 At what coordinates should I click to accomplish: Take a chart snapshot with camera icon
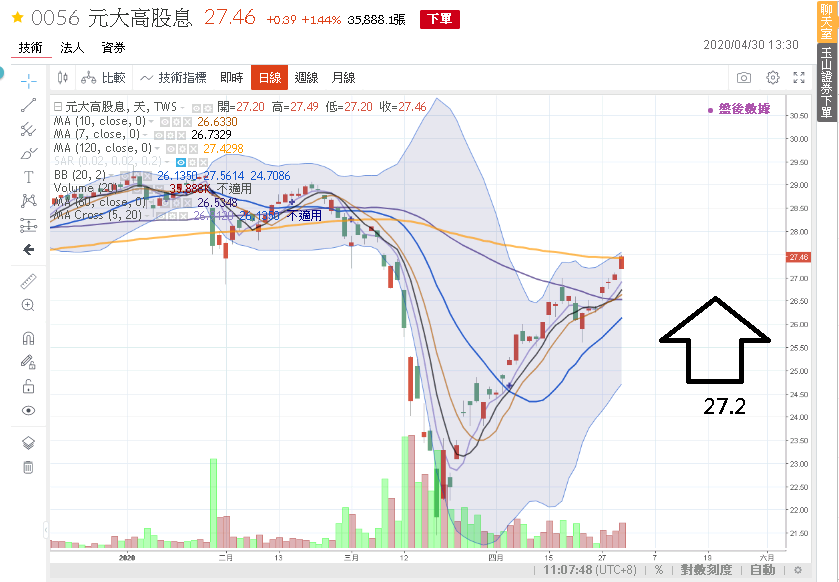click(x=744, y=78)
